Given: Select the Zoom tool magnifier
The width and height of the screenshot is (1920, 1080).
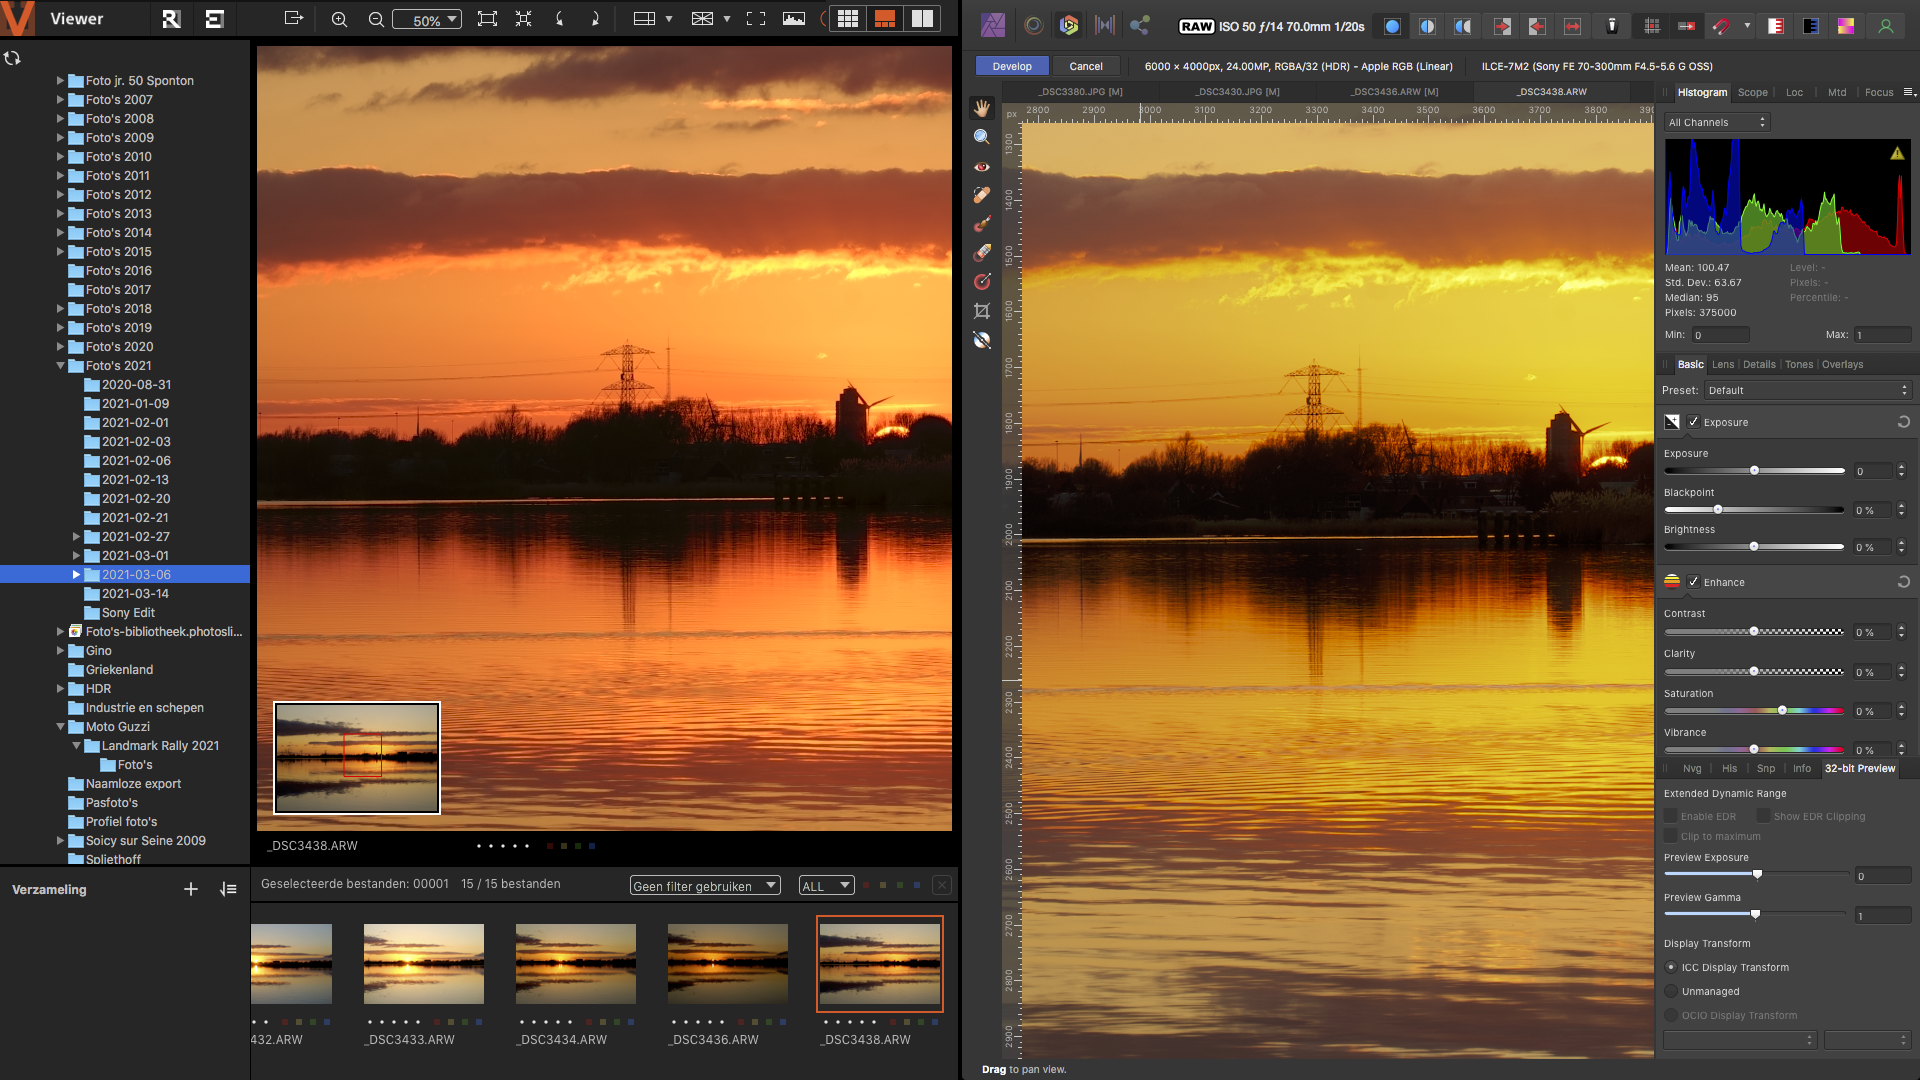Looking at the screenshot, I should (x=982, y=137).
